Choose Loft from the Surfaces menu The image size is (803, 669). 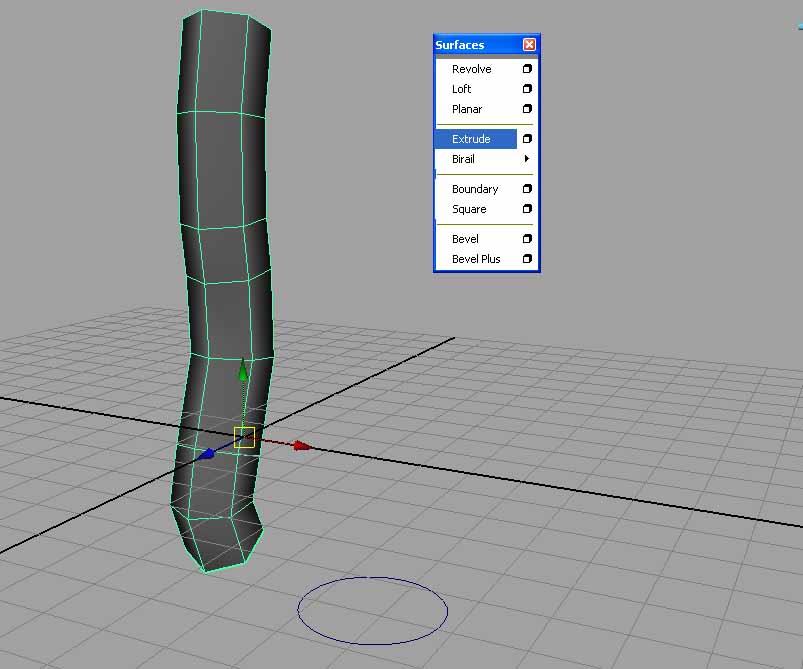coord(461,89)
